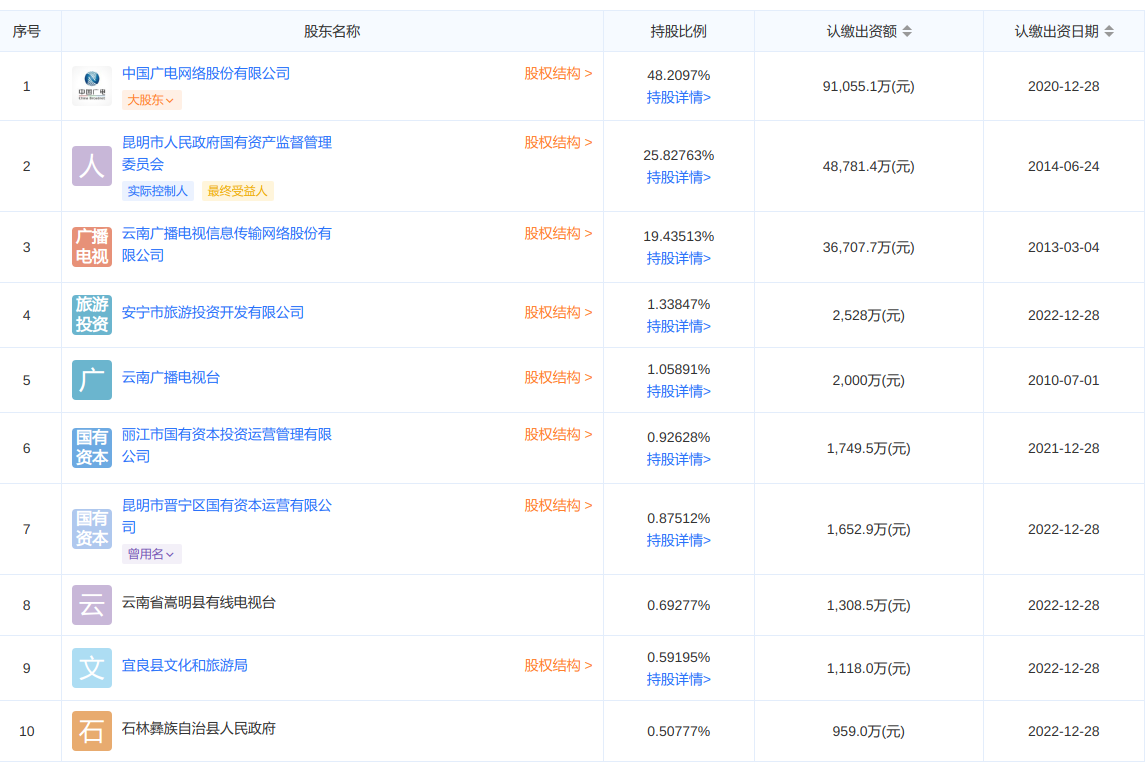Open 丽江市国有资本投资运营管理有限公司 link
The height and width of the screenshot is (771, 1145).
point(226,445)
